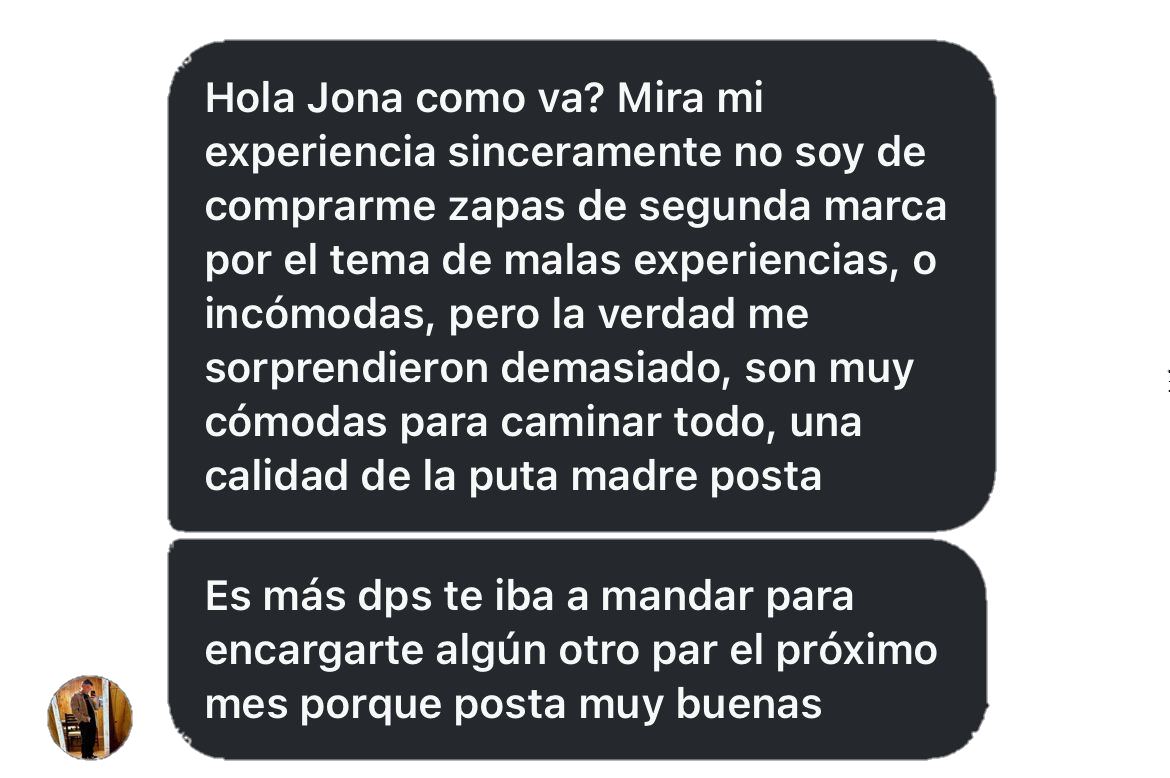Click the word 'buenas' ending the second message
The image size is (1170, 778).
pyautogui.click(x=748, y=704)
